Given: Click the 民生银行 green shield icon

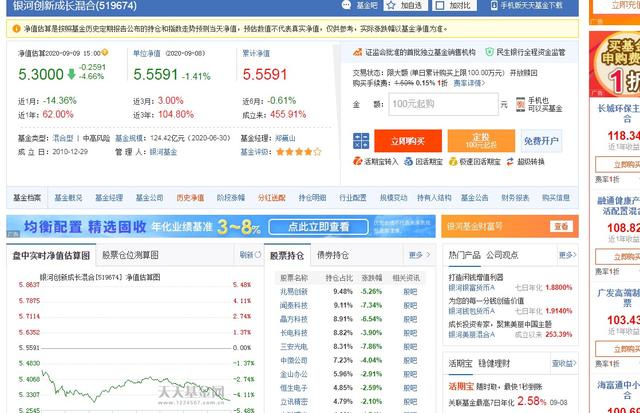Looking at the screenshot, I should pos(489,50).
